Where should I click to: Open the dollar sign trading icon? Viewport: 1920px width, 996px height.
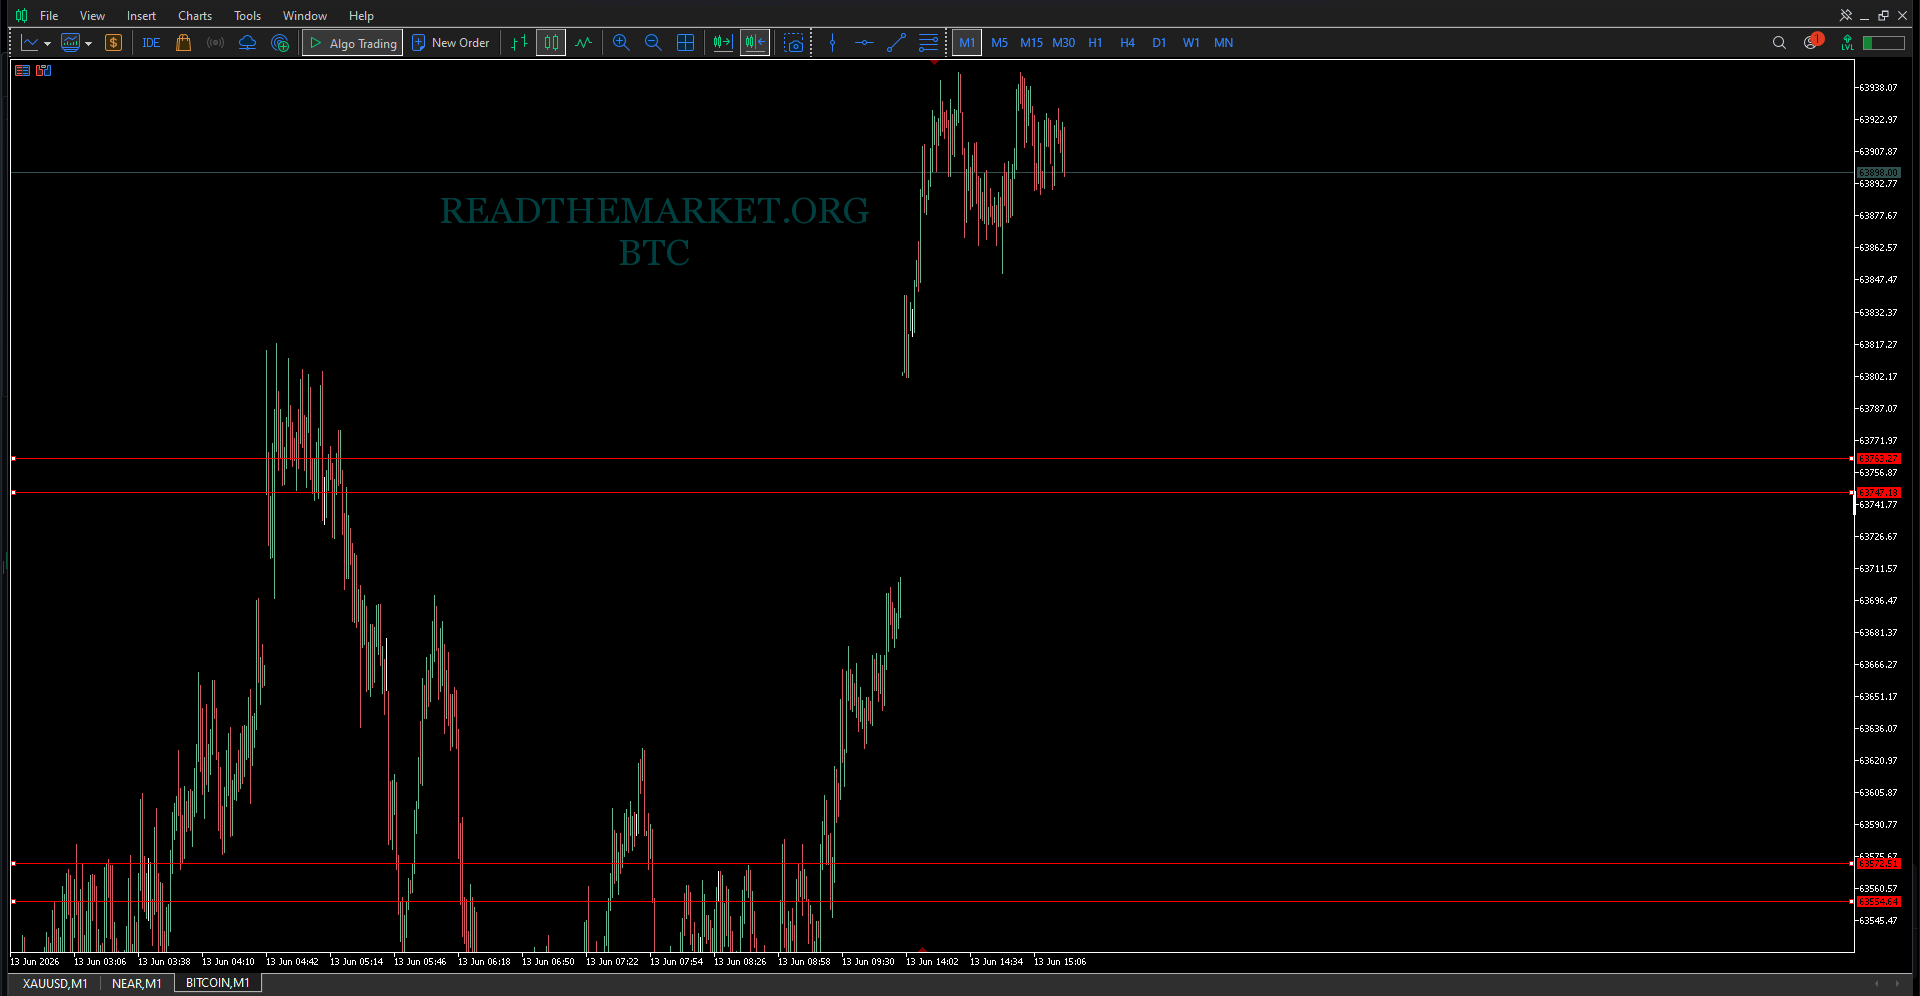(113, 43)
